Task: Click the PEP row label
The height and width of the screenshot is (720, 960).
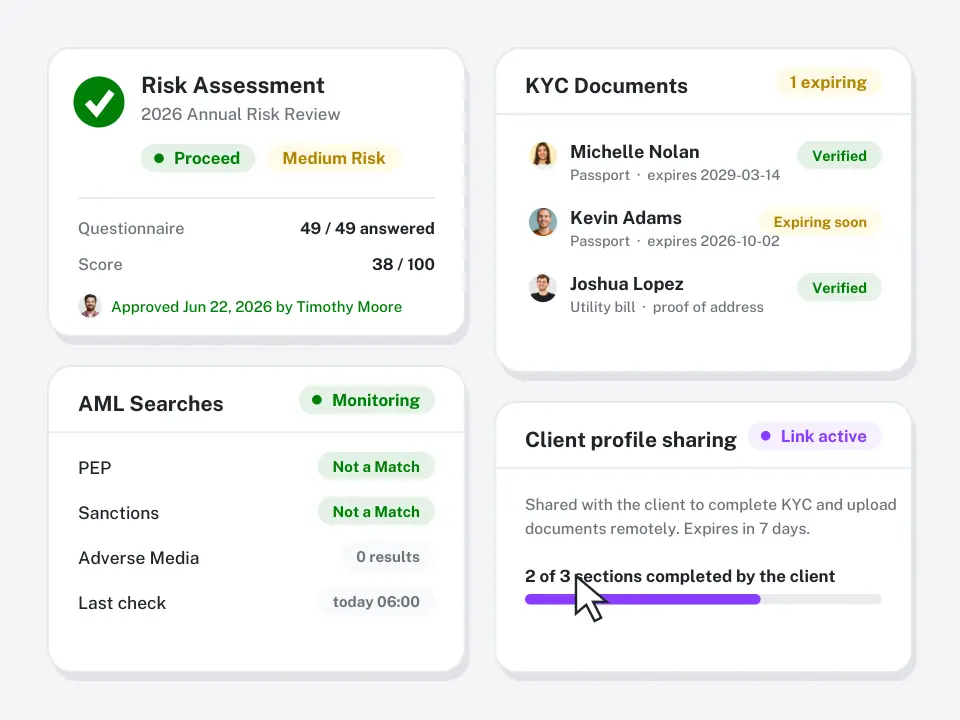Action: point(95,468)
